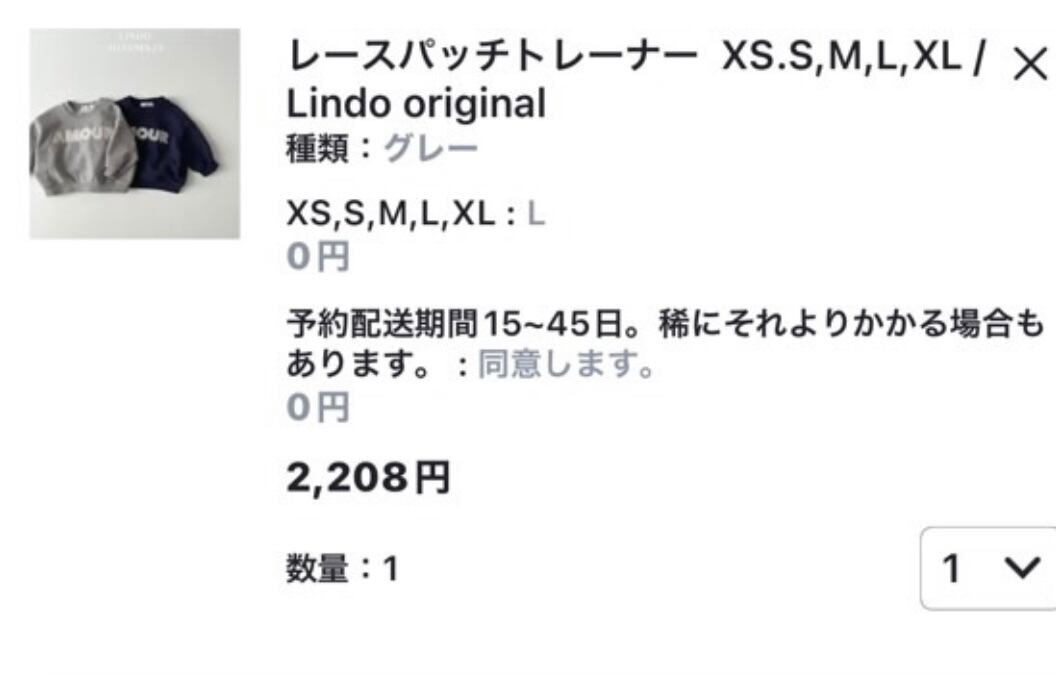Click the 同意します agreement text
Viewport: 1056px width, 675px height.
pyautogui.click(x=566, y=364)
